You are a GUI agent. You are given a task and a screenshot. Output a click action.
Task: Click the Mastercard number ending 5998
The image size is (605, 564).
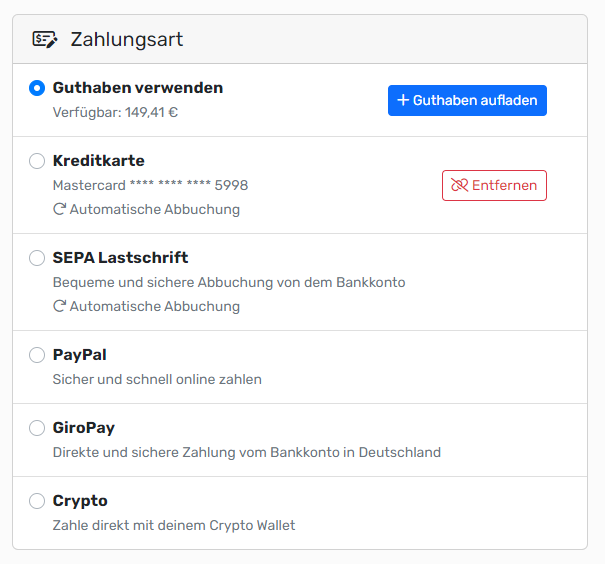[x=150, y=185]
